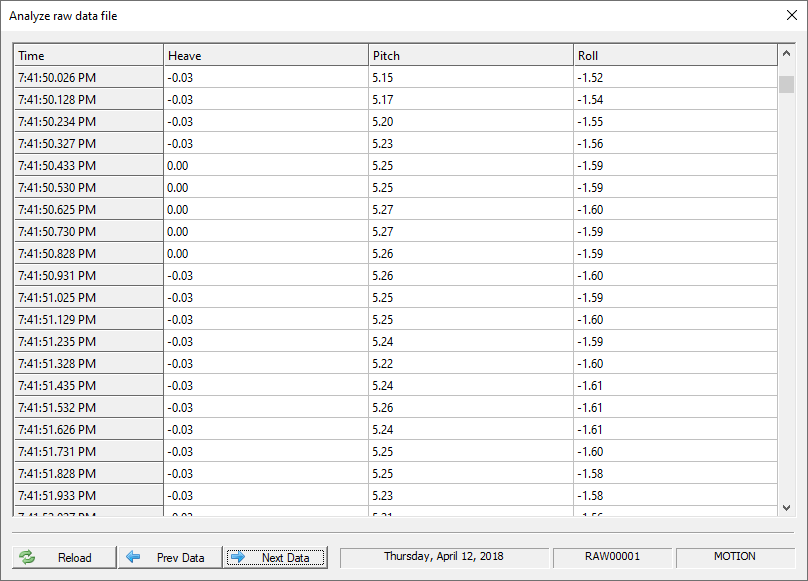Image resolution: width=808 pixels, height=581 pixels.
Task: Select row time 7:41:51.328 PM
Action: (89, 363)
